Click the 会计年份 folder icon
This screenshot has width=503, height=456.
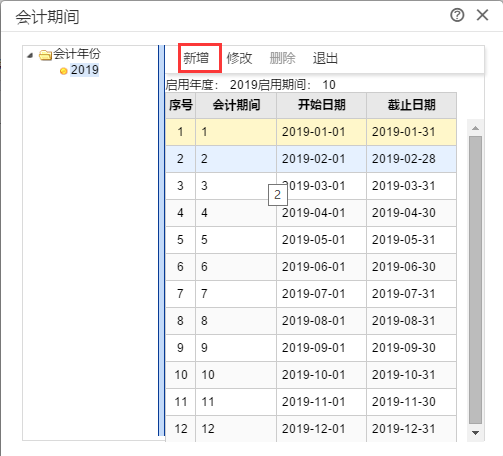point(45,55)
